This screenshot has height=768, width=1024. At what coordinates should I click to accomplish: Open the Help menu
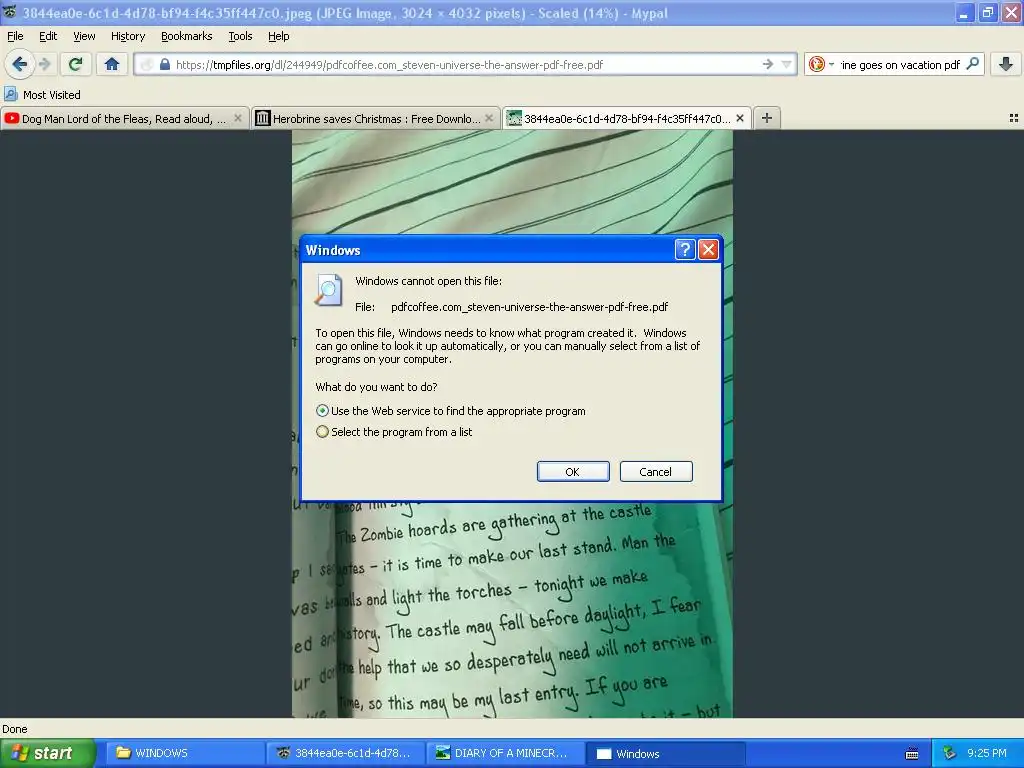(279, 36)
